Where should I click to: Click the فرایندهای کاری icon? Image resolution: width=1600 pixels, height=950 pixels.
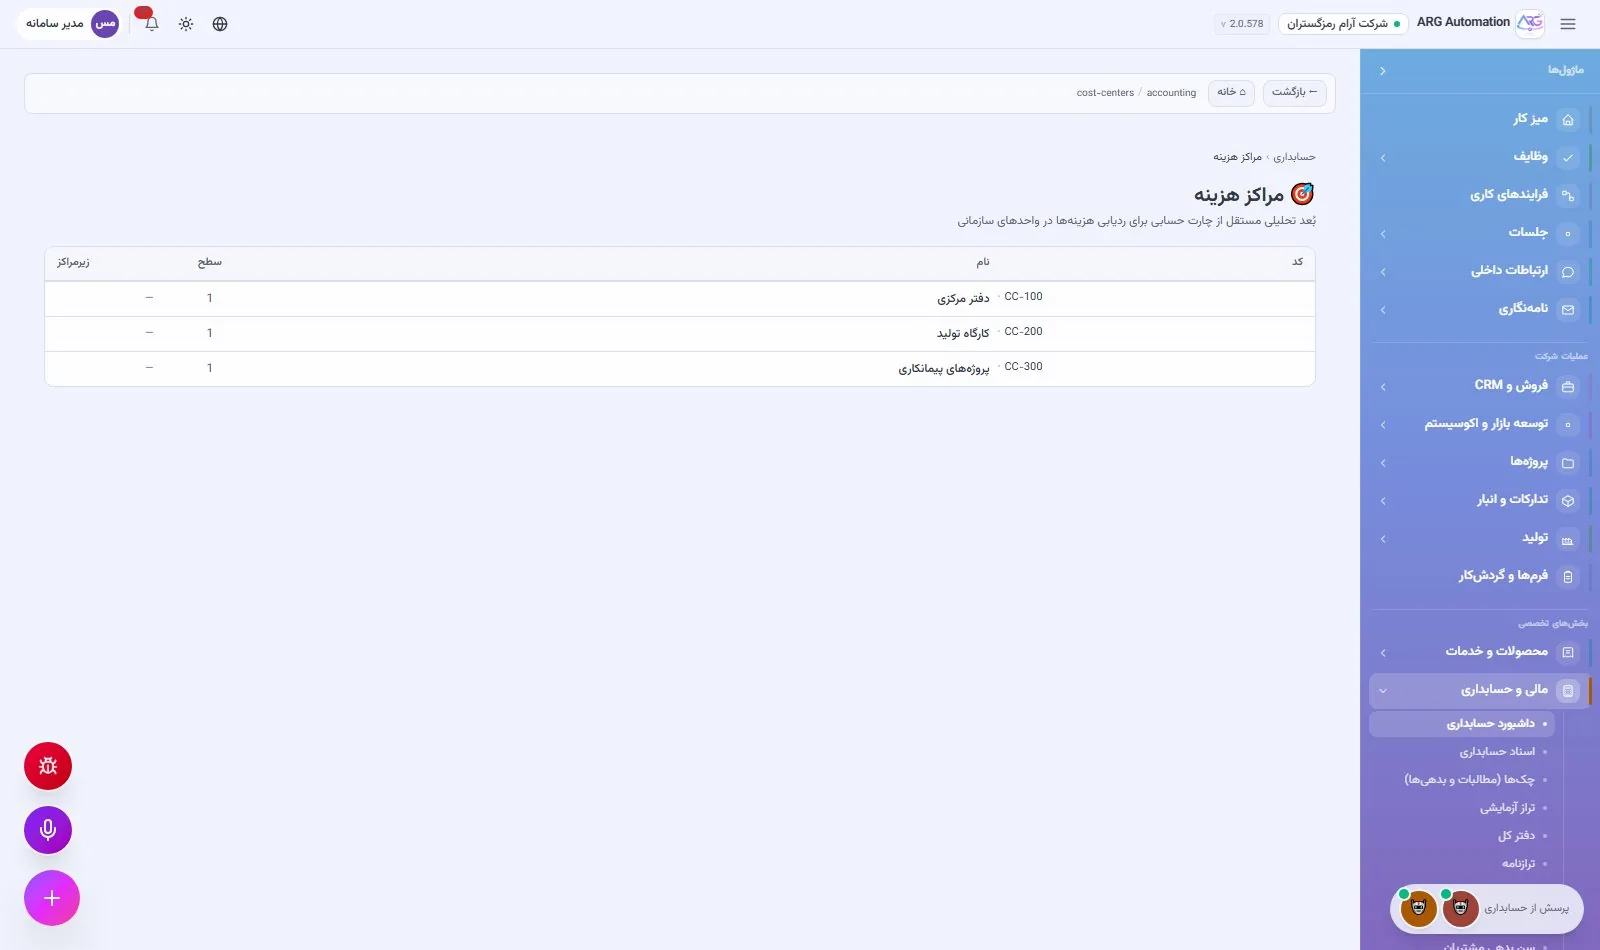[x=1568, y=196]
